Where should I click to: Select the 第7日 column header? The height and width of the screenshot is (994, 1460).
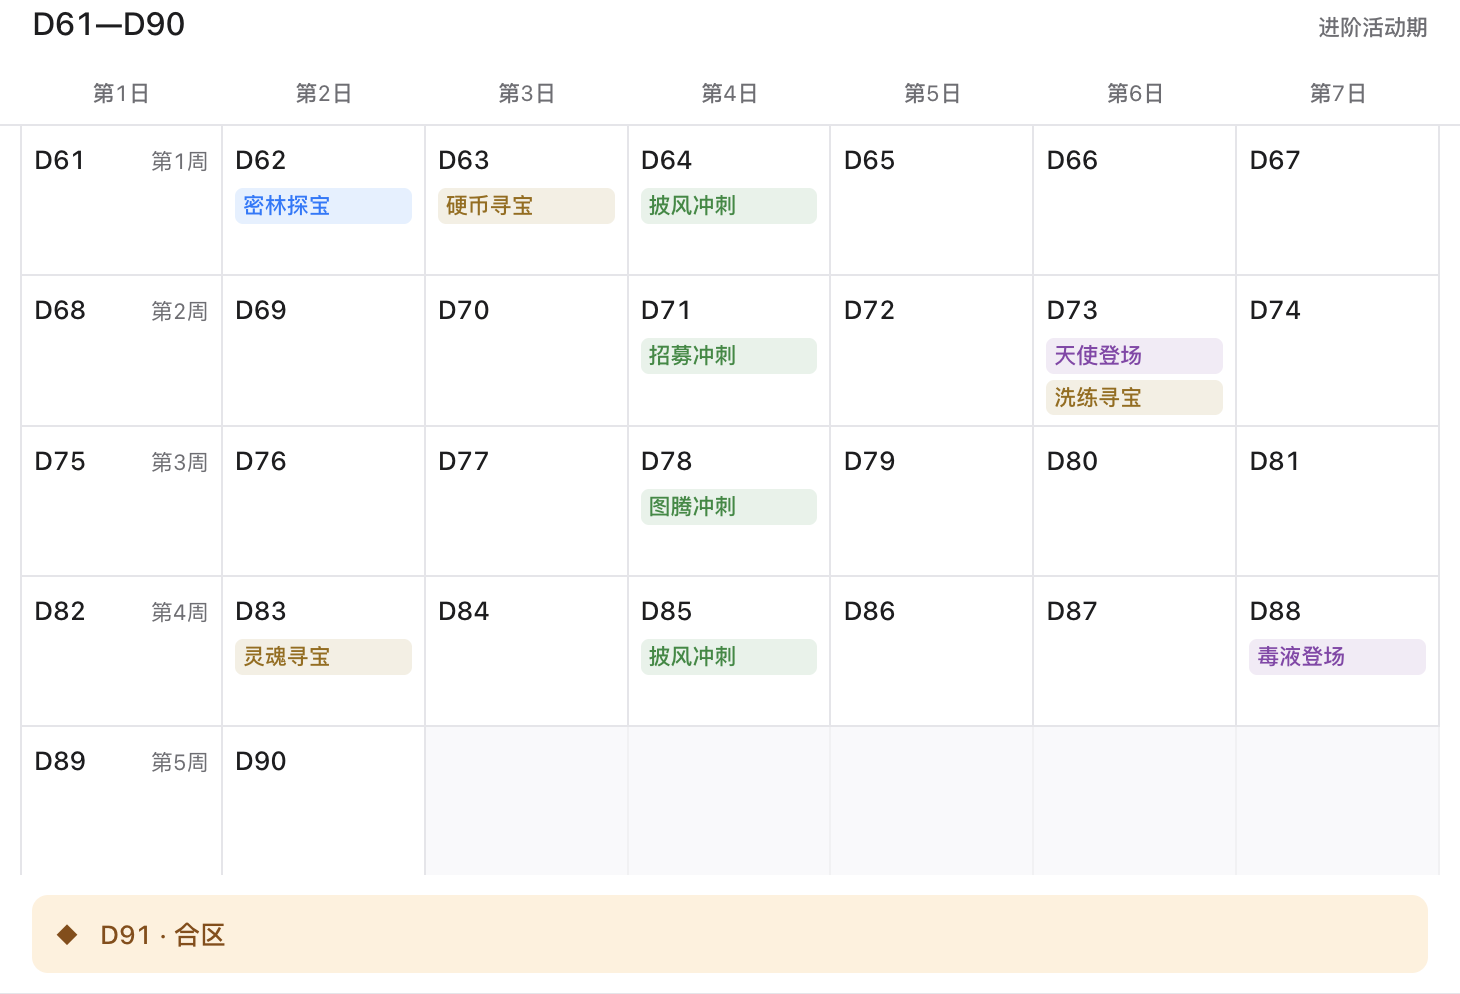pyautogui.click(x=1338, y=94)
